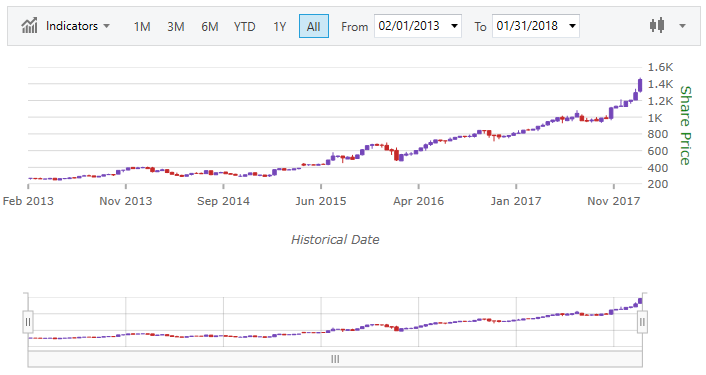Click the 200 price axis label

658,184
